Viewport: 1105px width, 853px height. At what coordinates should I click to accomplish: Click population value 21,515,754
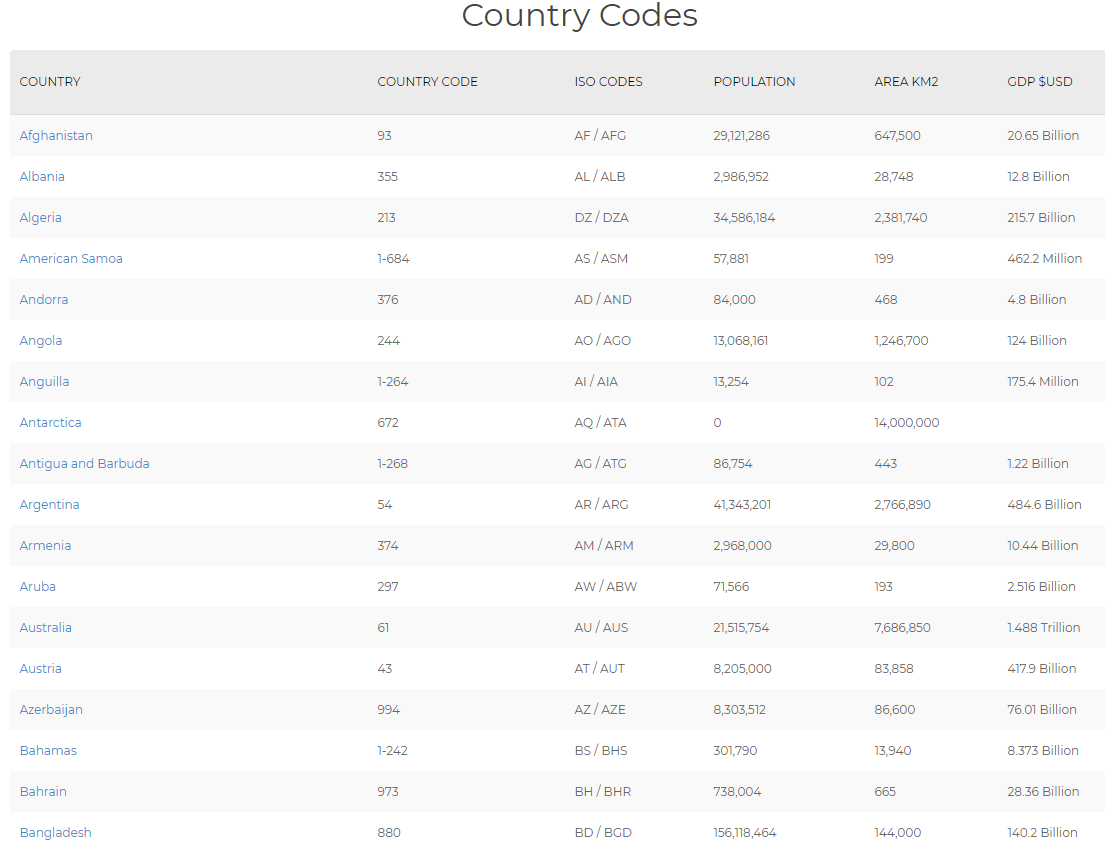[x=741, y=627]
